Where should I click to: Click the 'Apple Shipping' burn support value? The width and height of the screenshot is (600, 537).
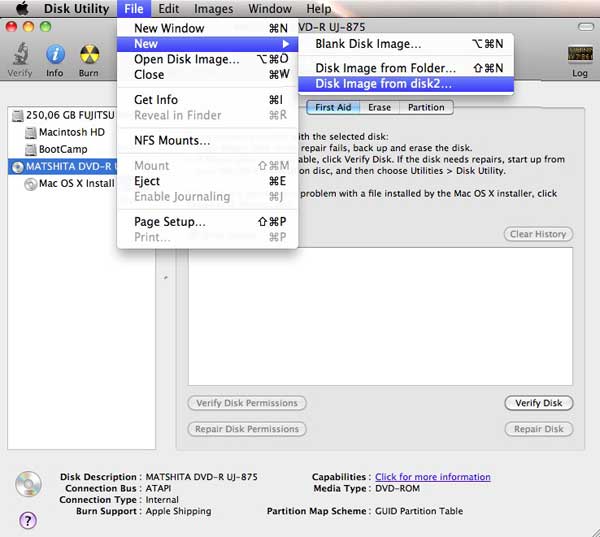pyautogui.click(x=178, y=511)
